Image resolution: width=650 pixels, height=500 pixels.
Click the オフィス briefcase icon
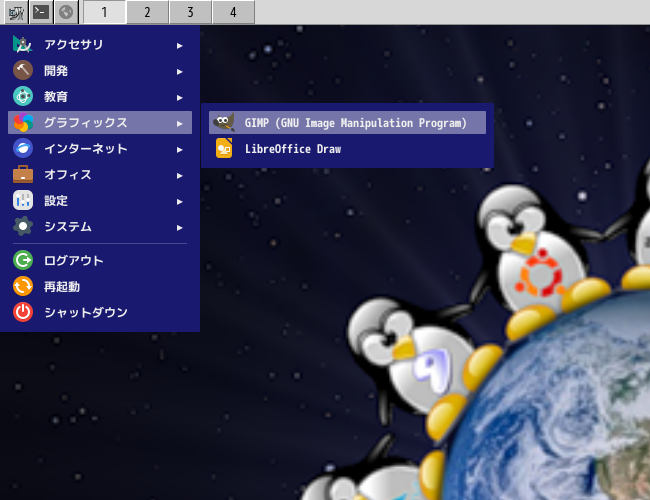coord(23,174)
